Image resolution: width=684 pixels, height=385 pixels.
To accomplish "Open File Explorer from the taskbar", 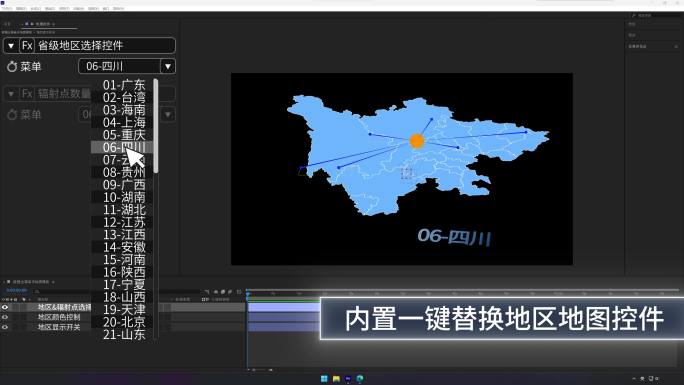I will coord(336,378).
